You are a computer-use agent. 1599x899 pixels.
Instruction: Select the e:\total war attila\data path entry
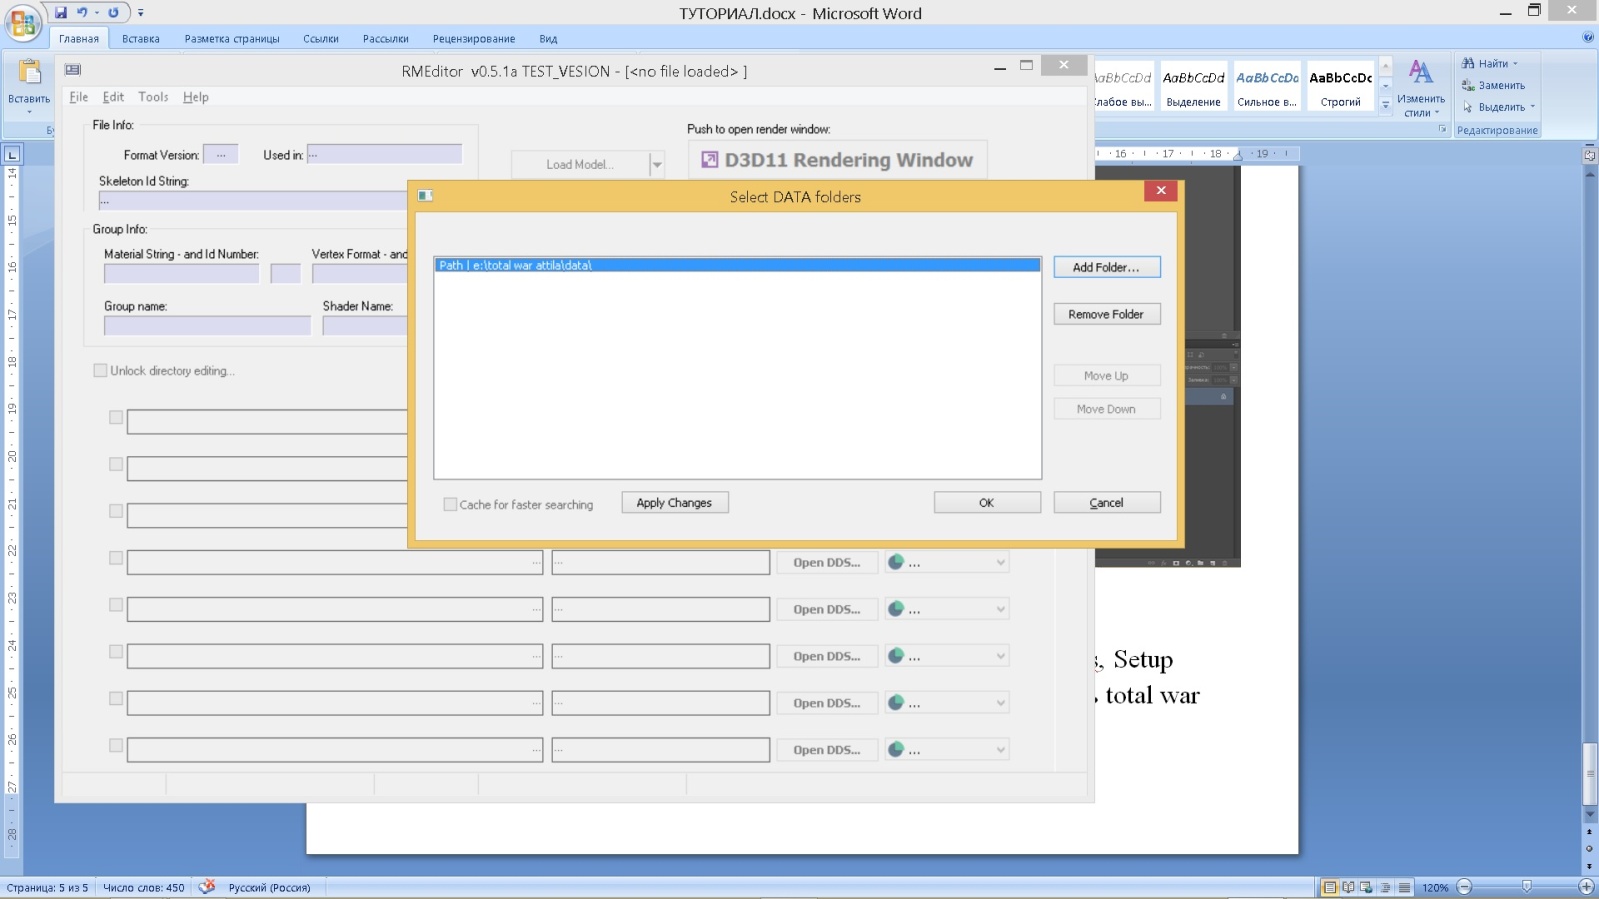737,265
